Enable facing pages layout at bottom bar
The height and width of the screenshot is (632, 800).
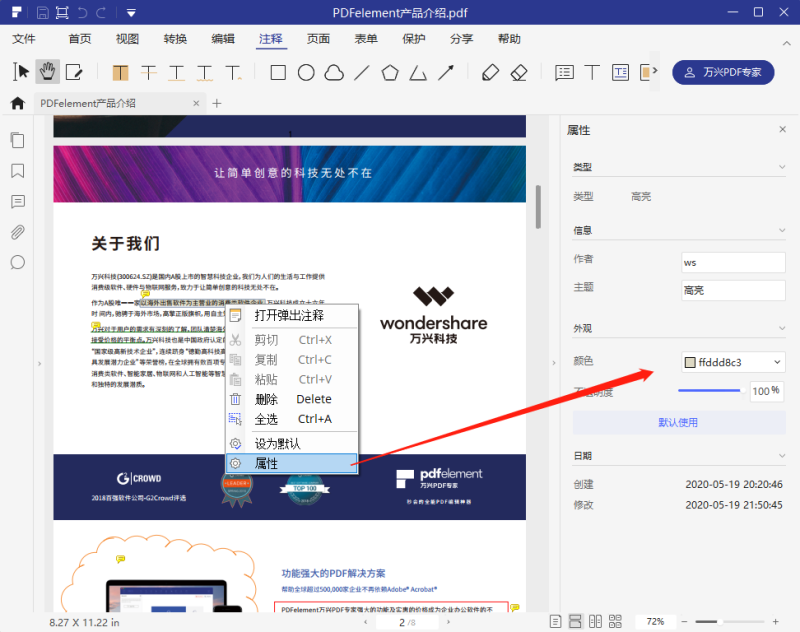point(595,620)
